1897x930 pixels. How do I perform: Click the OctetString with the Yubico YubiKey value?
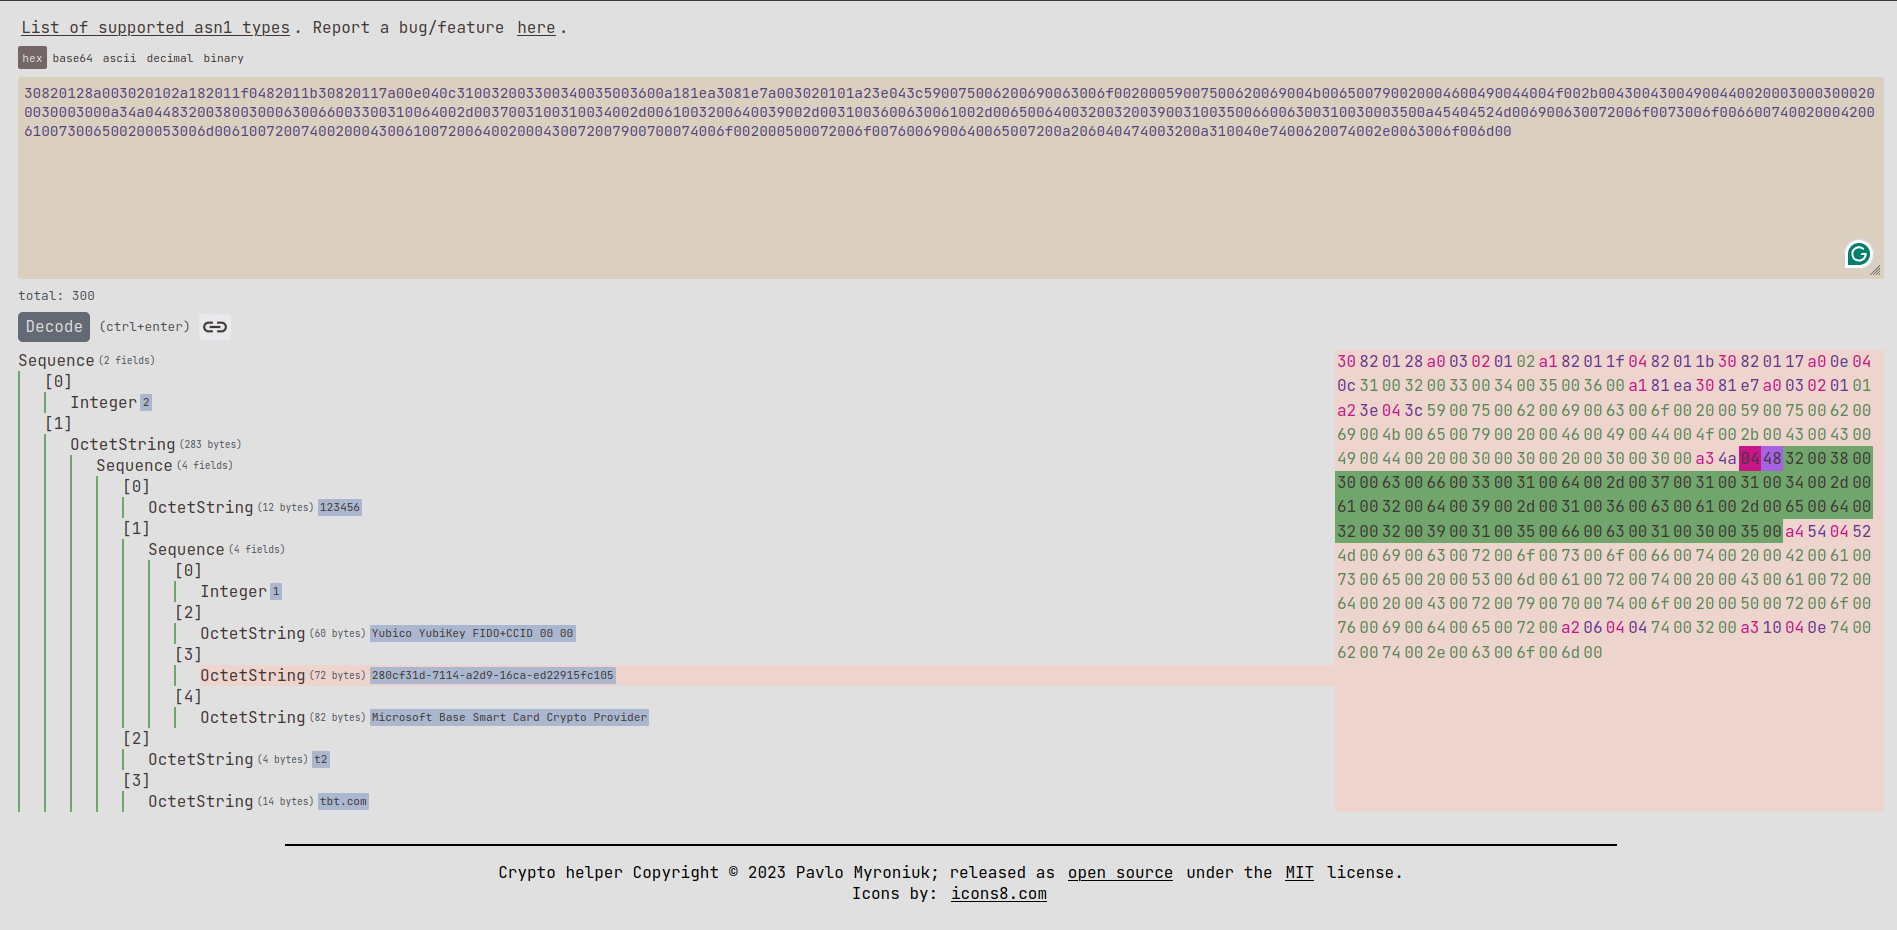pos(472,633)
